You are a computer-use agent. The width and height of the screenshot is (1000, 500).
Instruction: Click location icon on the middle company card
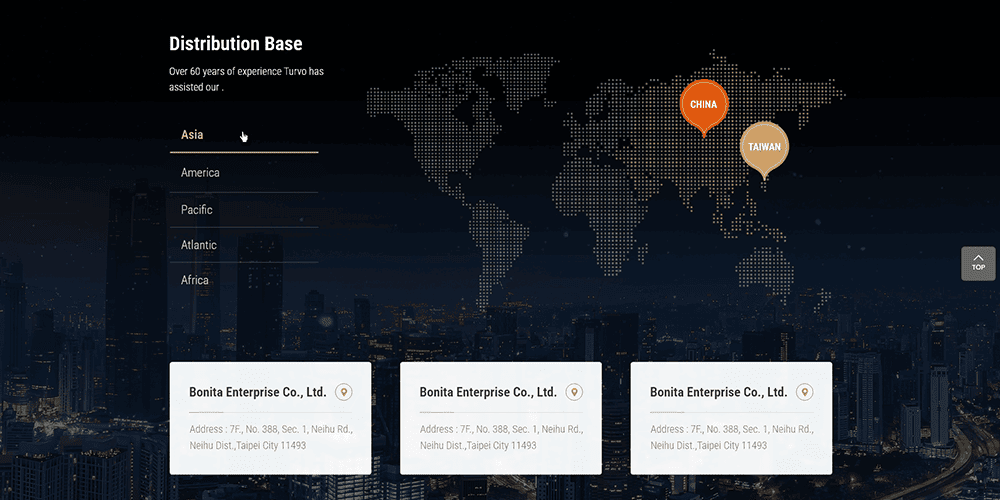(574, 392)
